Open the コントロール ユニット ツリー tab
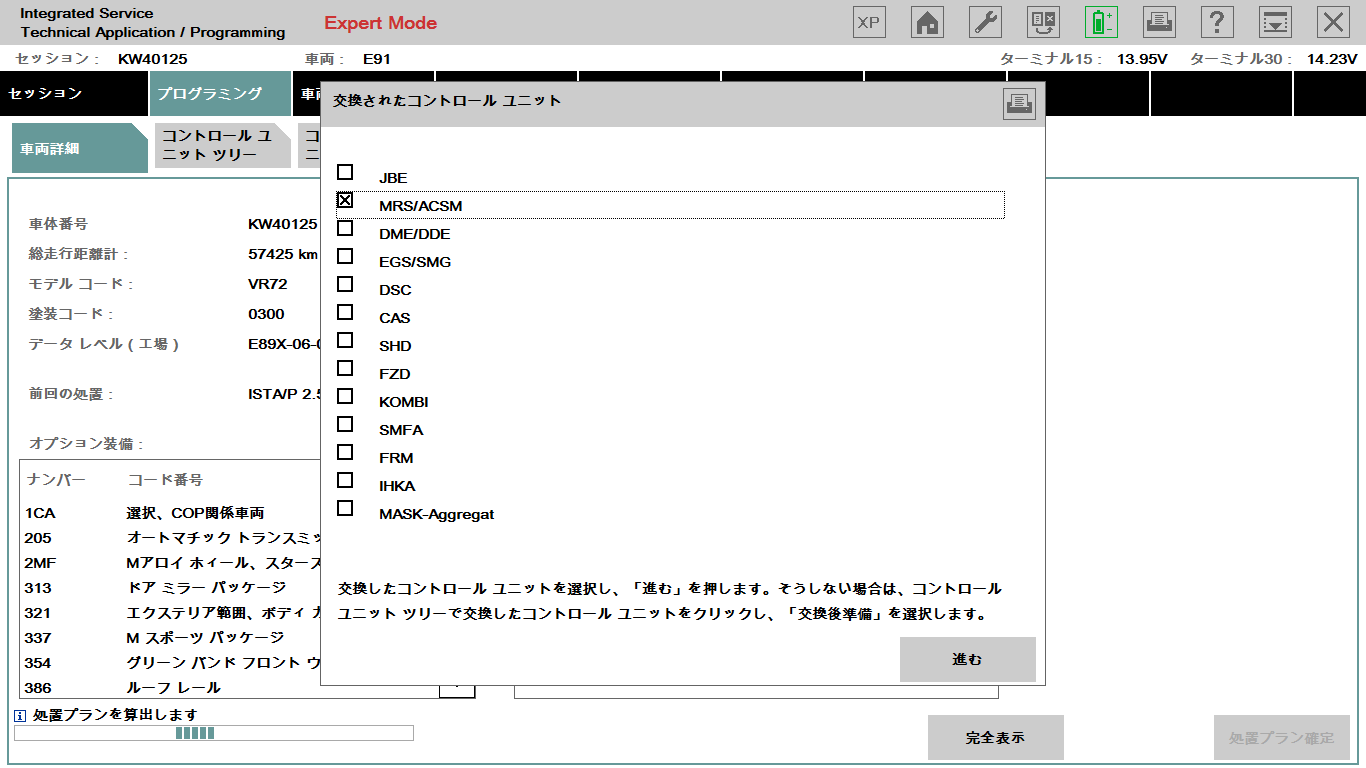This screenshot has width=1366, height=768. click(221, 146)
